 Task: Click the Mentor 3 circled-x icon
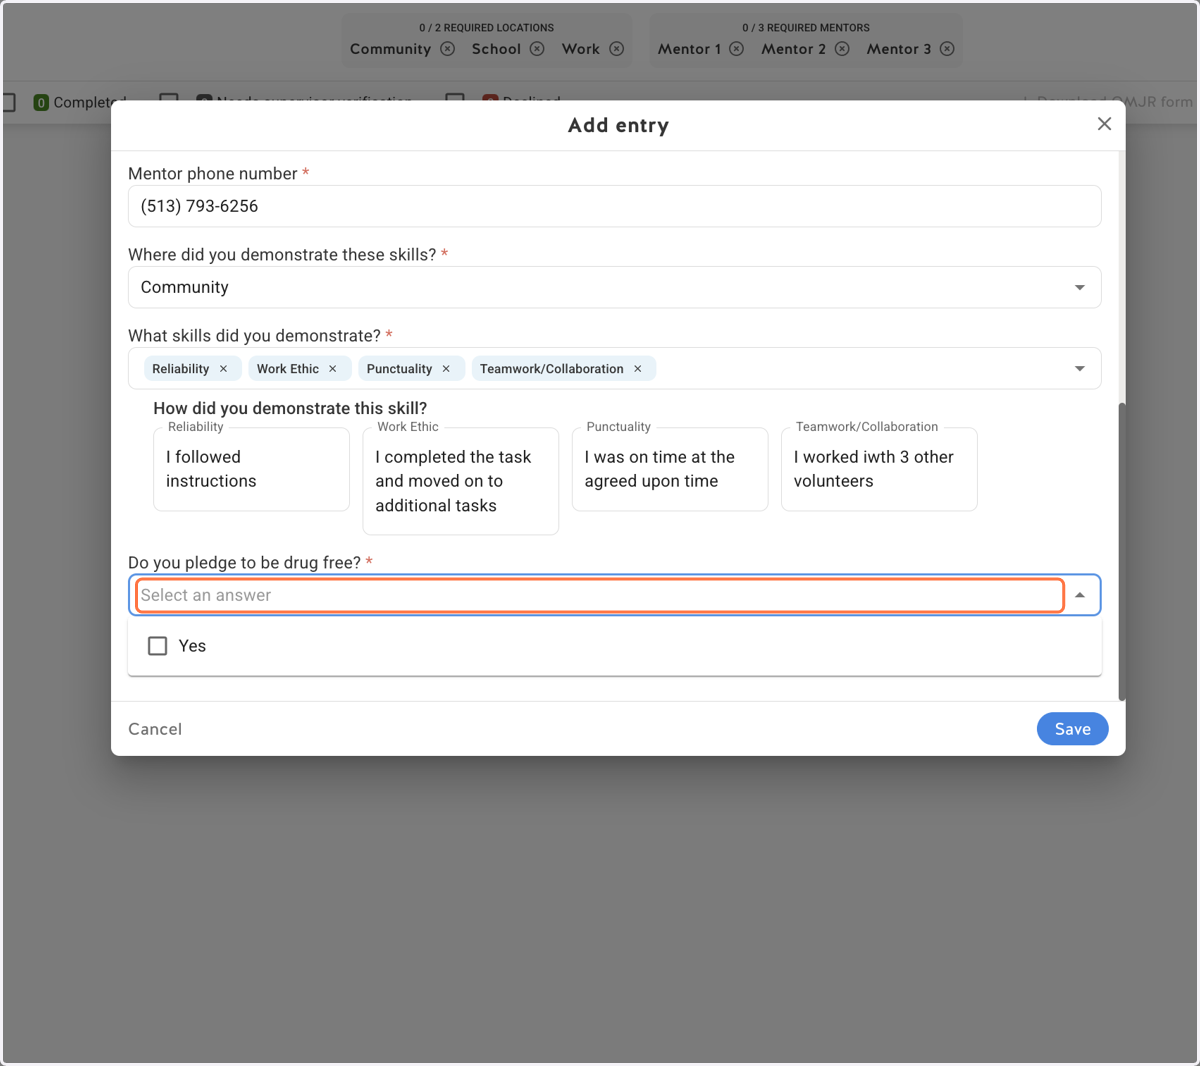click(947, 49)
